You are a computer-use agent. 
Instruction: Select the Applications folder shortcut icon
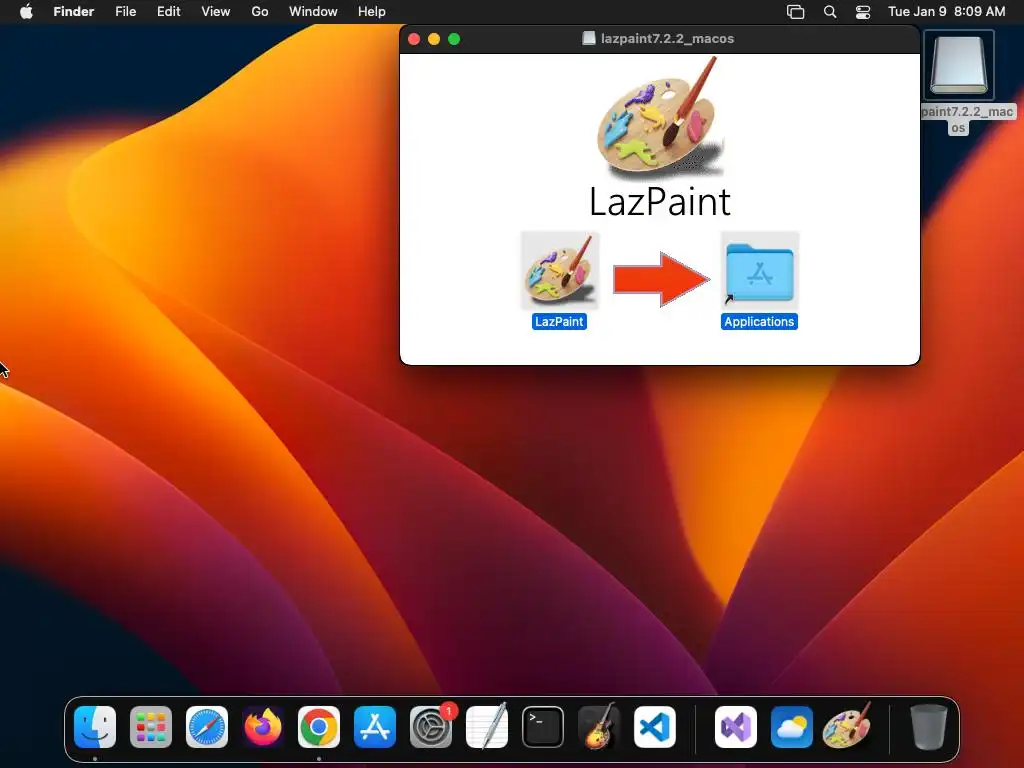click(x=760, y=270)
